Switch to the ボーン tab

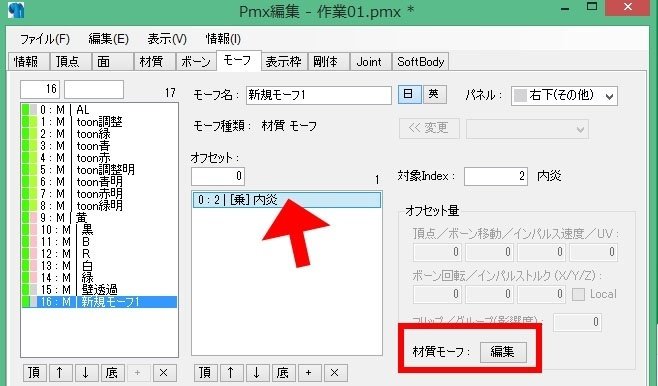coord(196,62)
